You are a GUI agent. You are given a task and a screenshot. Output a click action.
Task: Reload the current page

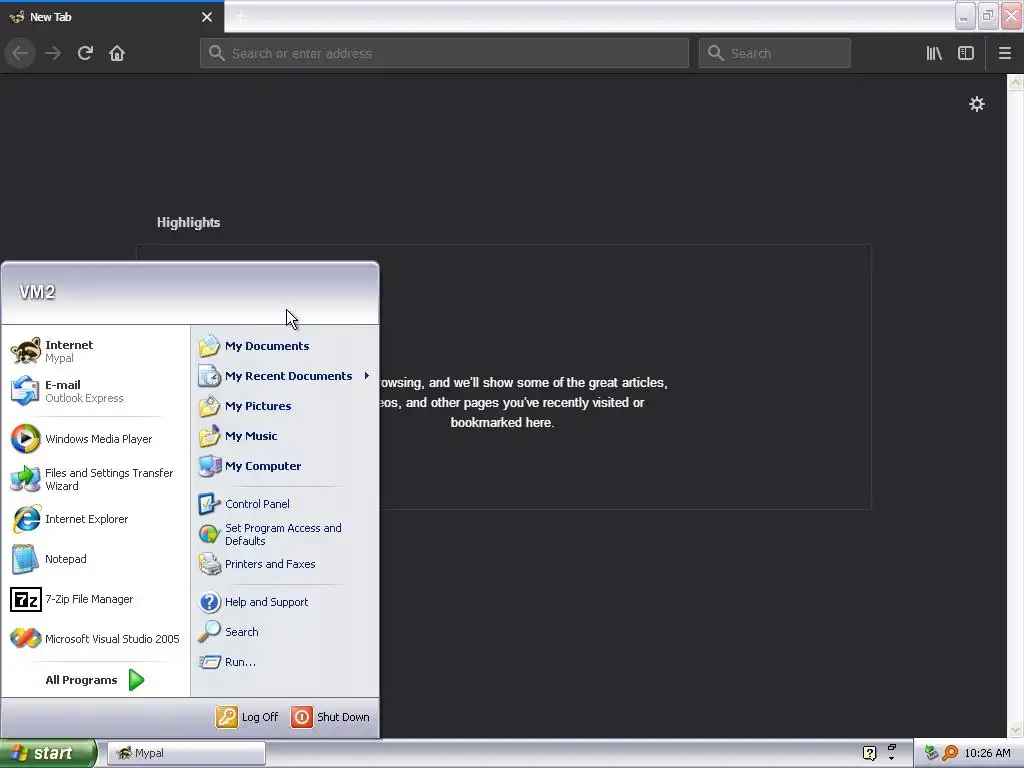[85, 53]
